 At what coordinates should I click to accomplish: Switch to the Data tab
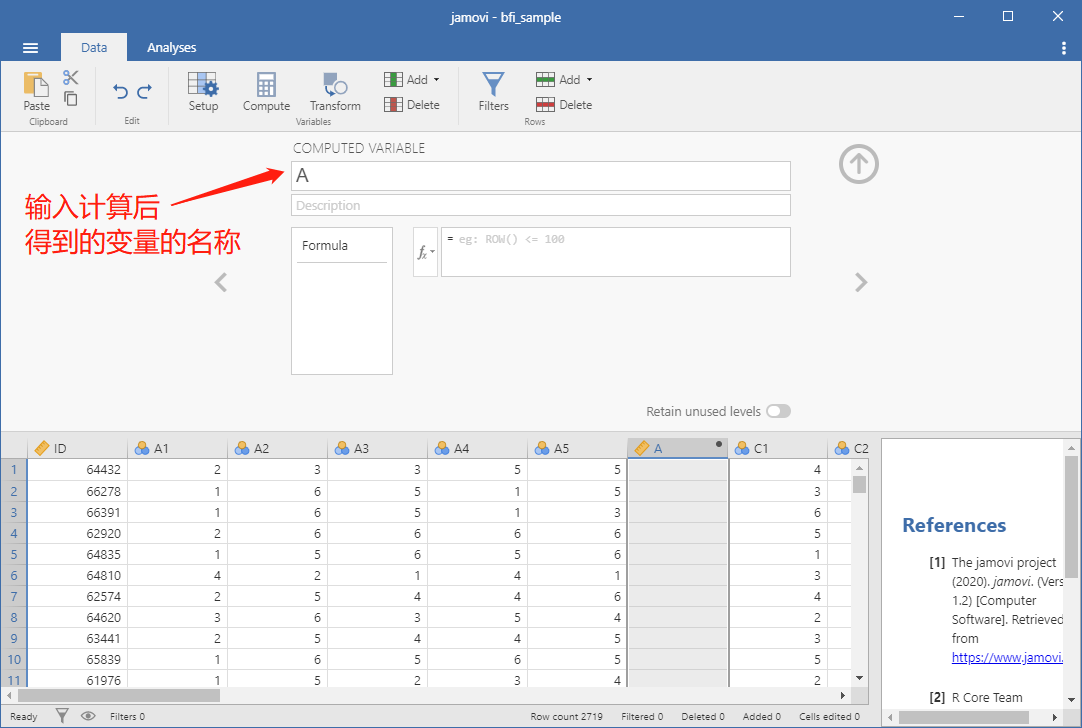[94, 48]
